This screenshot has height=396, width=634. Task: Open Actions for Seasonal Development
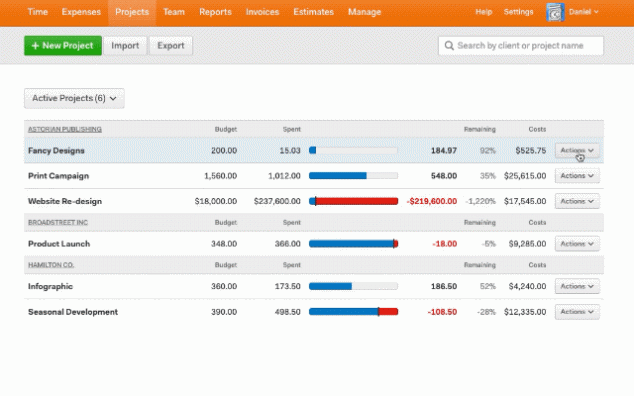click(577, 312)
